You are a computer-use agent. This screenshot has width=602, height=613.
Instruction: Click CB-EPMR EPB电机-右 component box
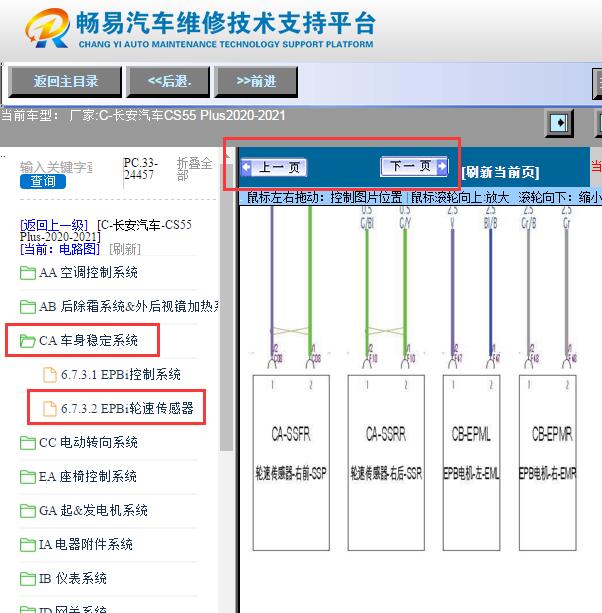[x=548, y=463]
